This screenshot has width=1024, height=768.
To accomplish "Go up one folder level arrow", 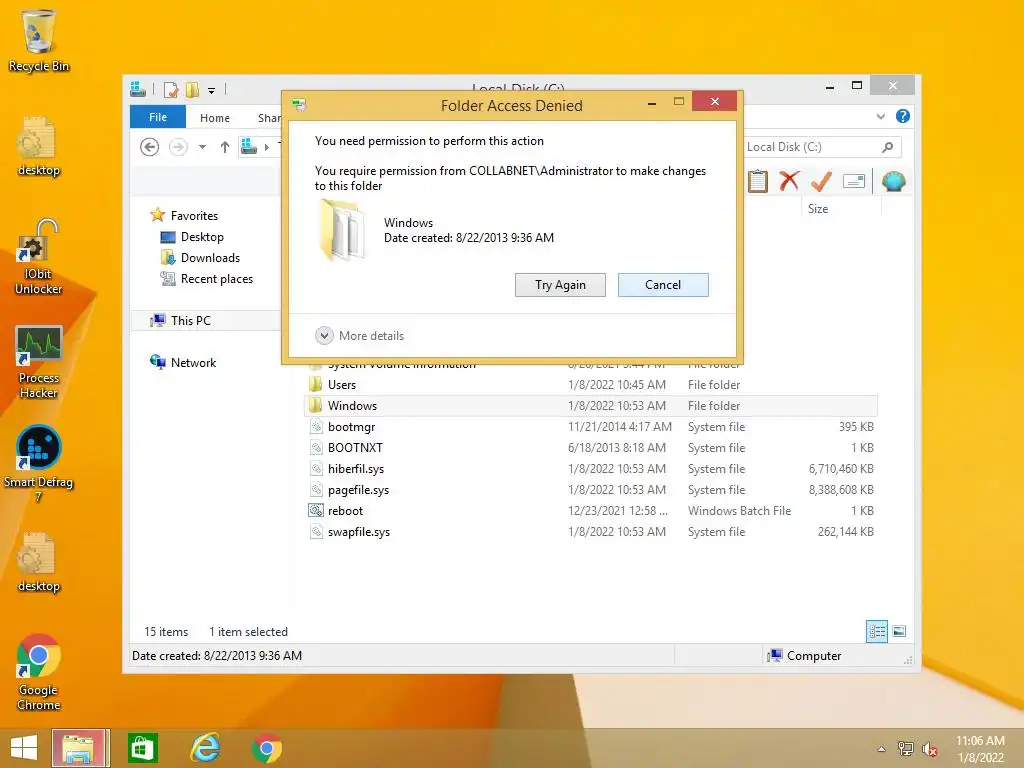I will click(225, 147).
